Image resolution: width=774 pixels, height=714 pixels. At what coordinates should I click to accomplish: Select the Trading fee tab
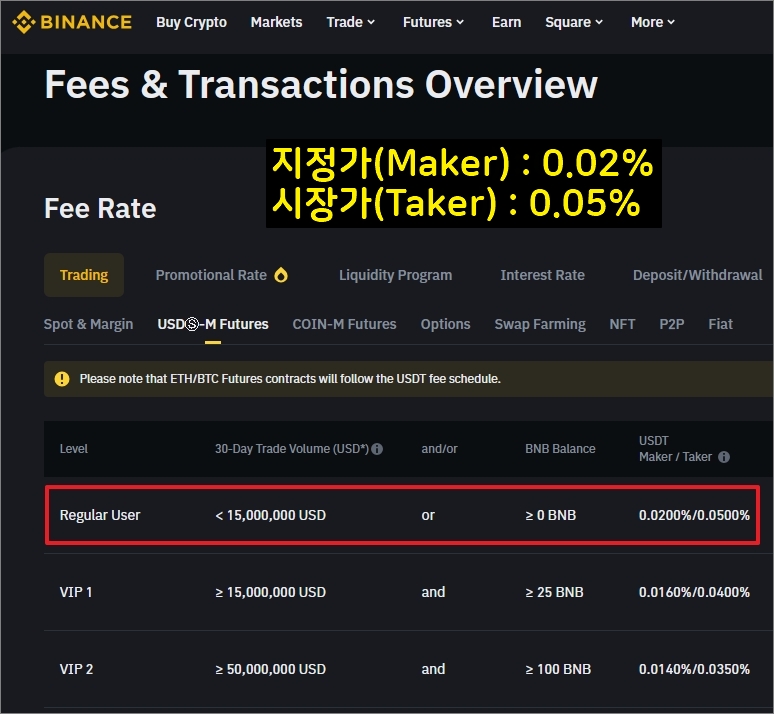pyautogui.click(x=84, y=275)
